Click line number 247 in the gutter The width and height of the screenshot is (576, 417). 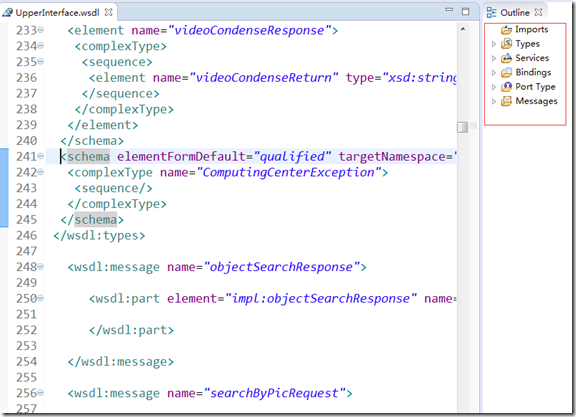tap(26, 251)
